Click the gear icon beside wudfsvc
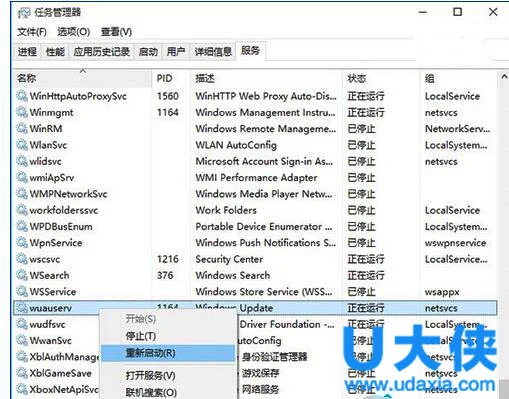The width and height of the screenshot is (509, 399). pyautogui.click(x=22, y=324)
